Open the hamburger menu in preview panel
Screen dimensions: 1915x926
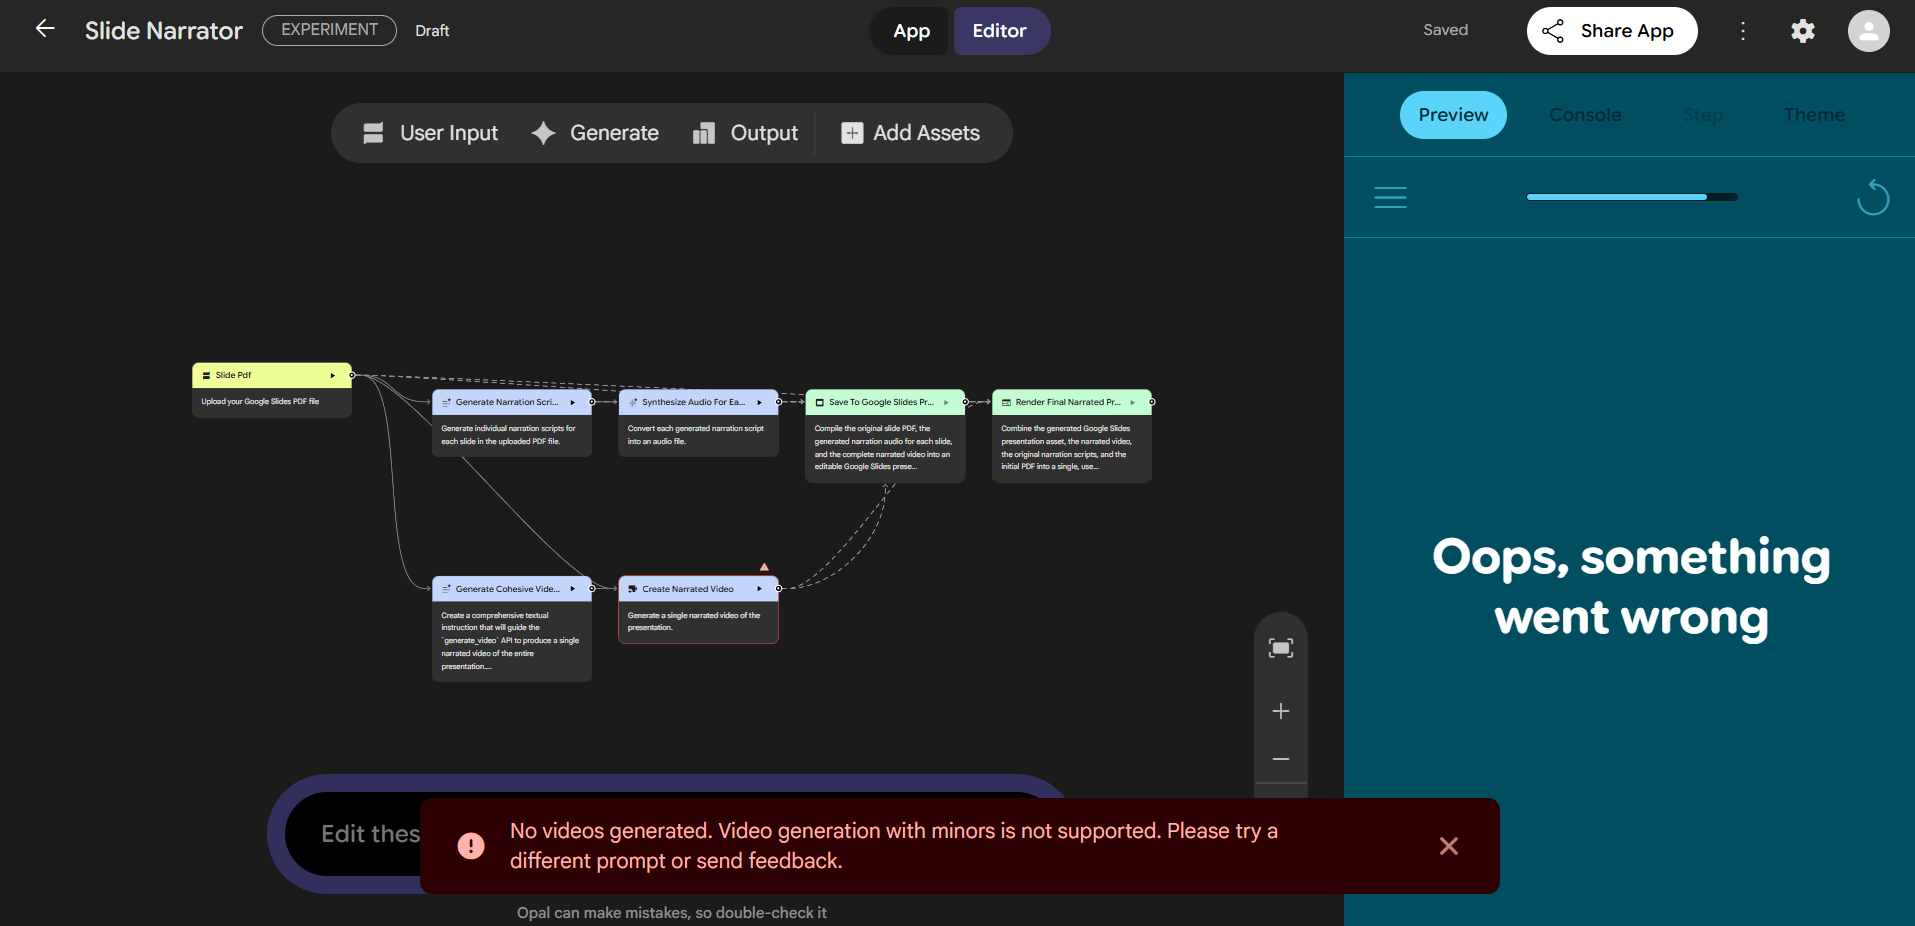coord(1390,198)
